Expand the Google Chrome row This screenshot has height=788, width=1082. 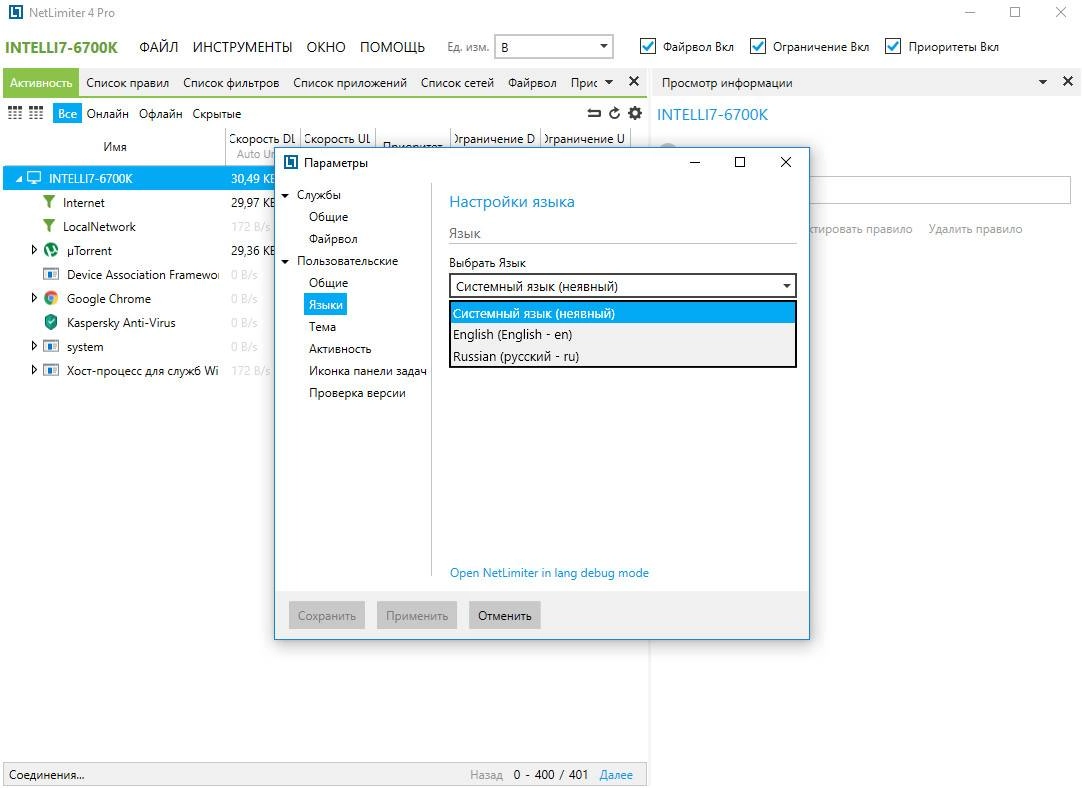(34, 298)
